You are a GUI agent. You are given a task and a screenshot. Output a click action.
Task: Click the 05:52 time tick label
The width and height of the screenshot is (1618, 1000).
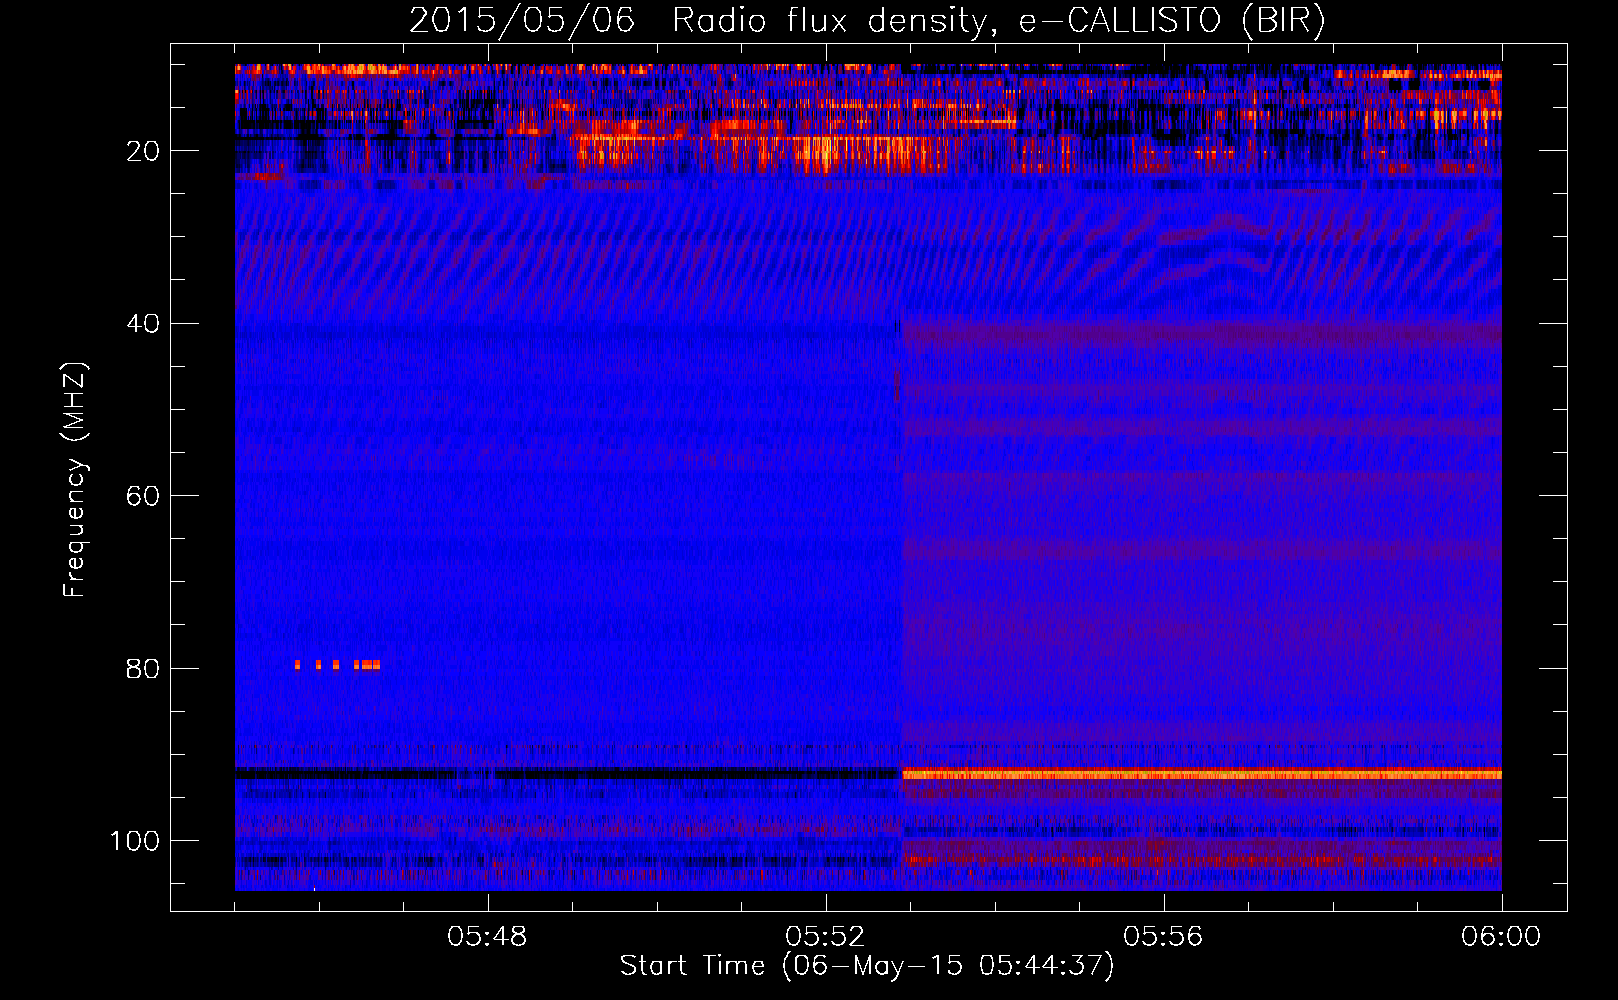tap(825, 936)
